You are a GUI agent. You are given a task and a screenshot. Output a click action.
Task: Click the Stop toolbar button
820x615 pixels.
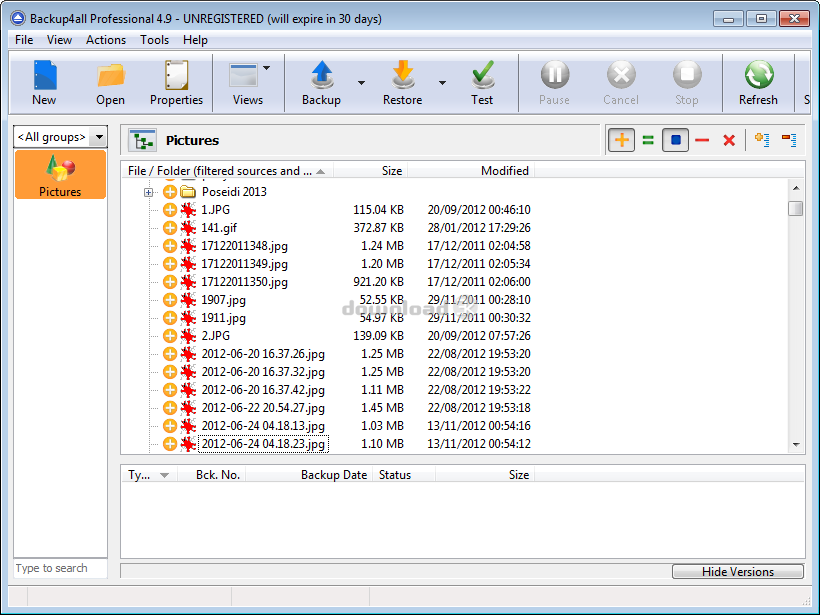click(x=687, y=83)
